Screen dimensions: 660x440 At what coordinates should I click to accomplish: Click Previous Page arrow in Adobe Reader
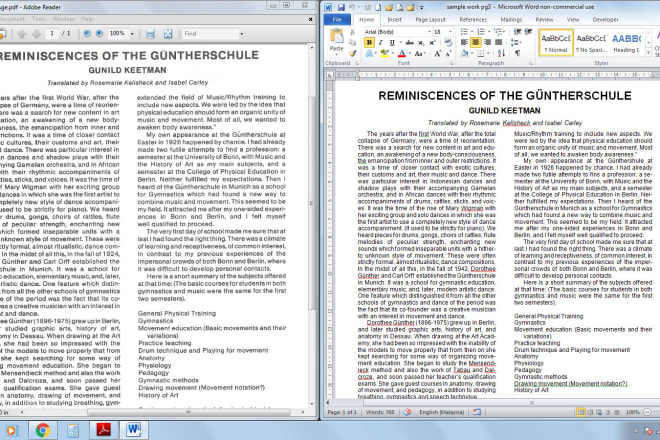coord(22,34)
